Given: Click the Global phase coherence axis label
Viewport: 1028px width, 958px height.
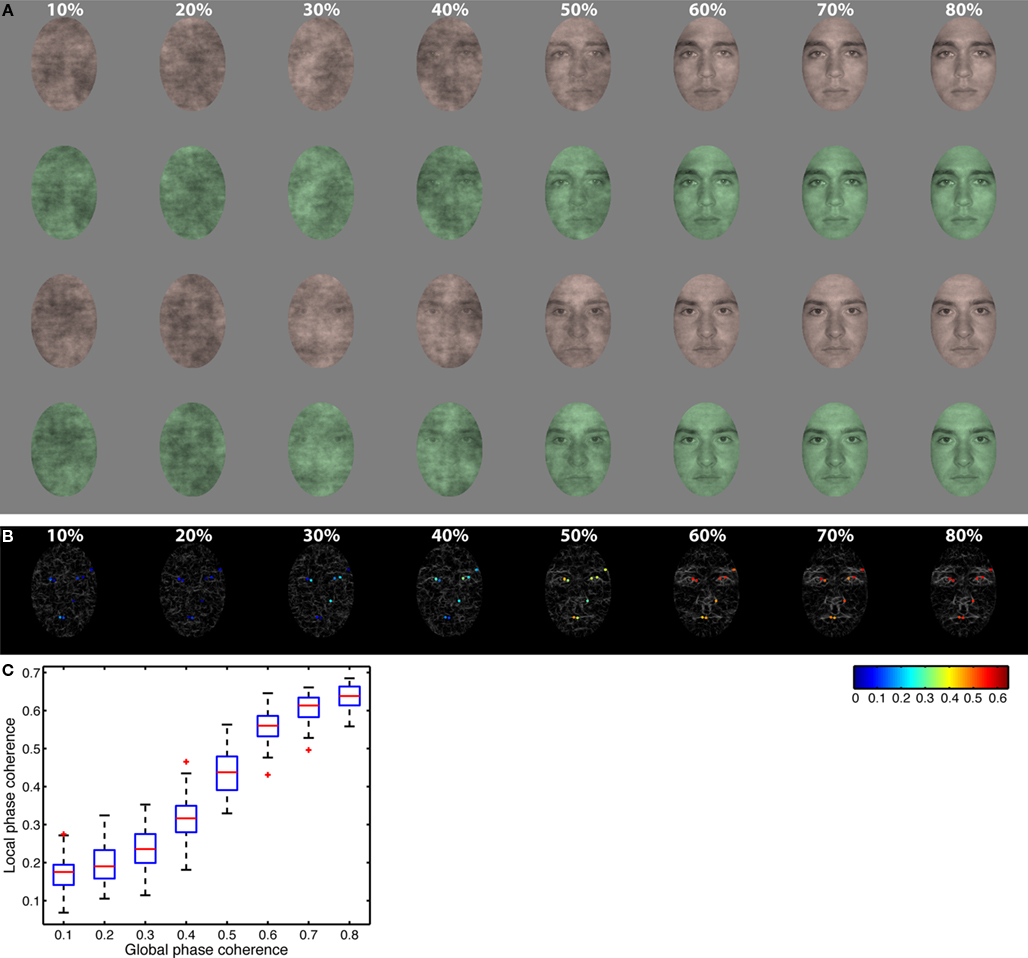Looking at the screenshot, I should (x=206, y=949).
